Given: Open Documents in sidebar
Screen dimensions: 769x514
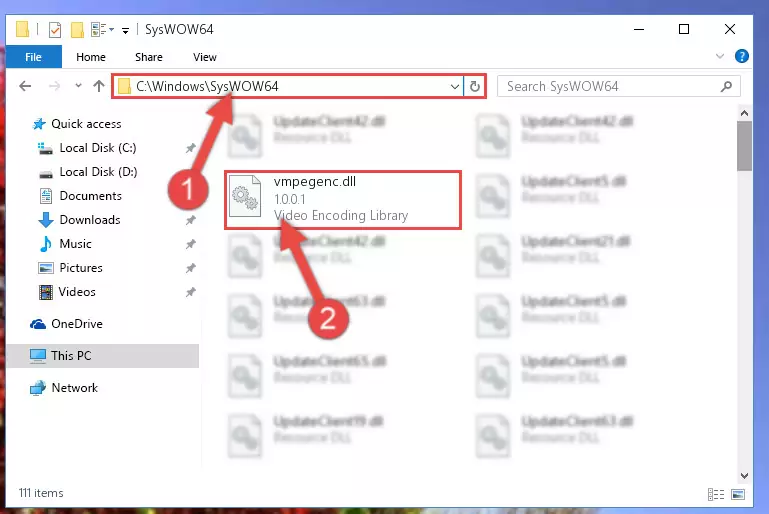Looking at the screenshot, I should click(90, 196).
